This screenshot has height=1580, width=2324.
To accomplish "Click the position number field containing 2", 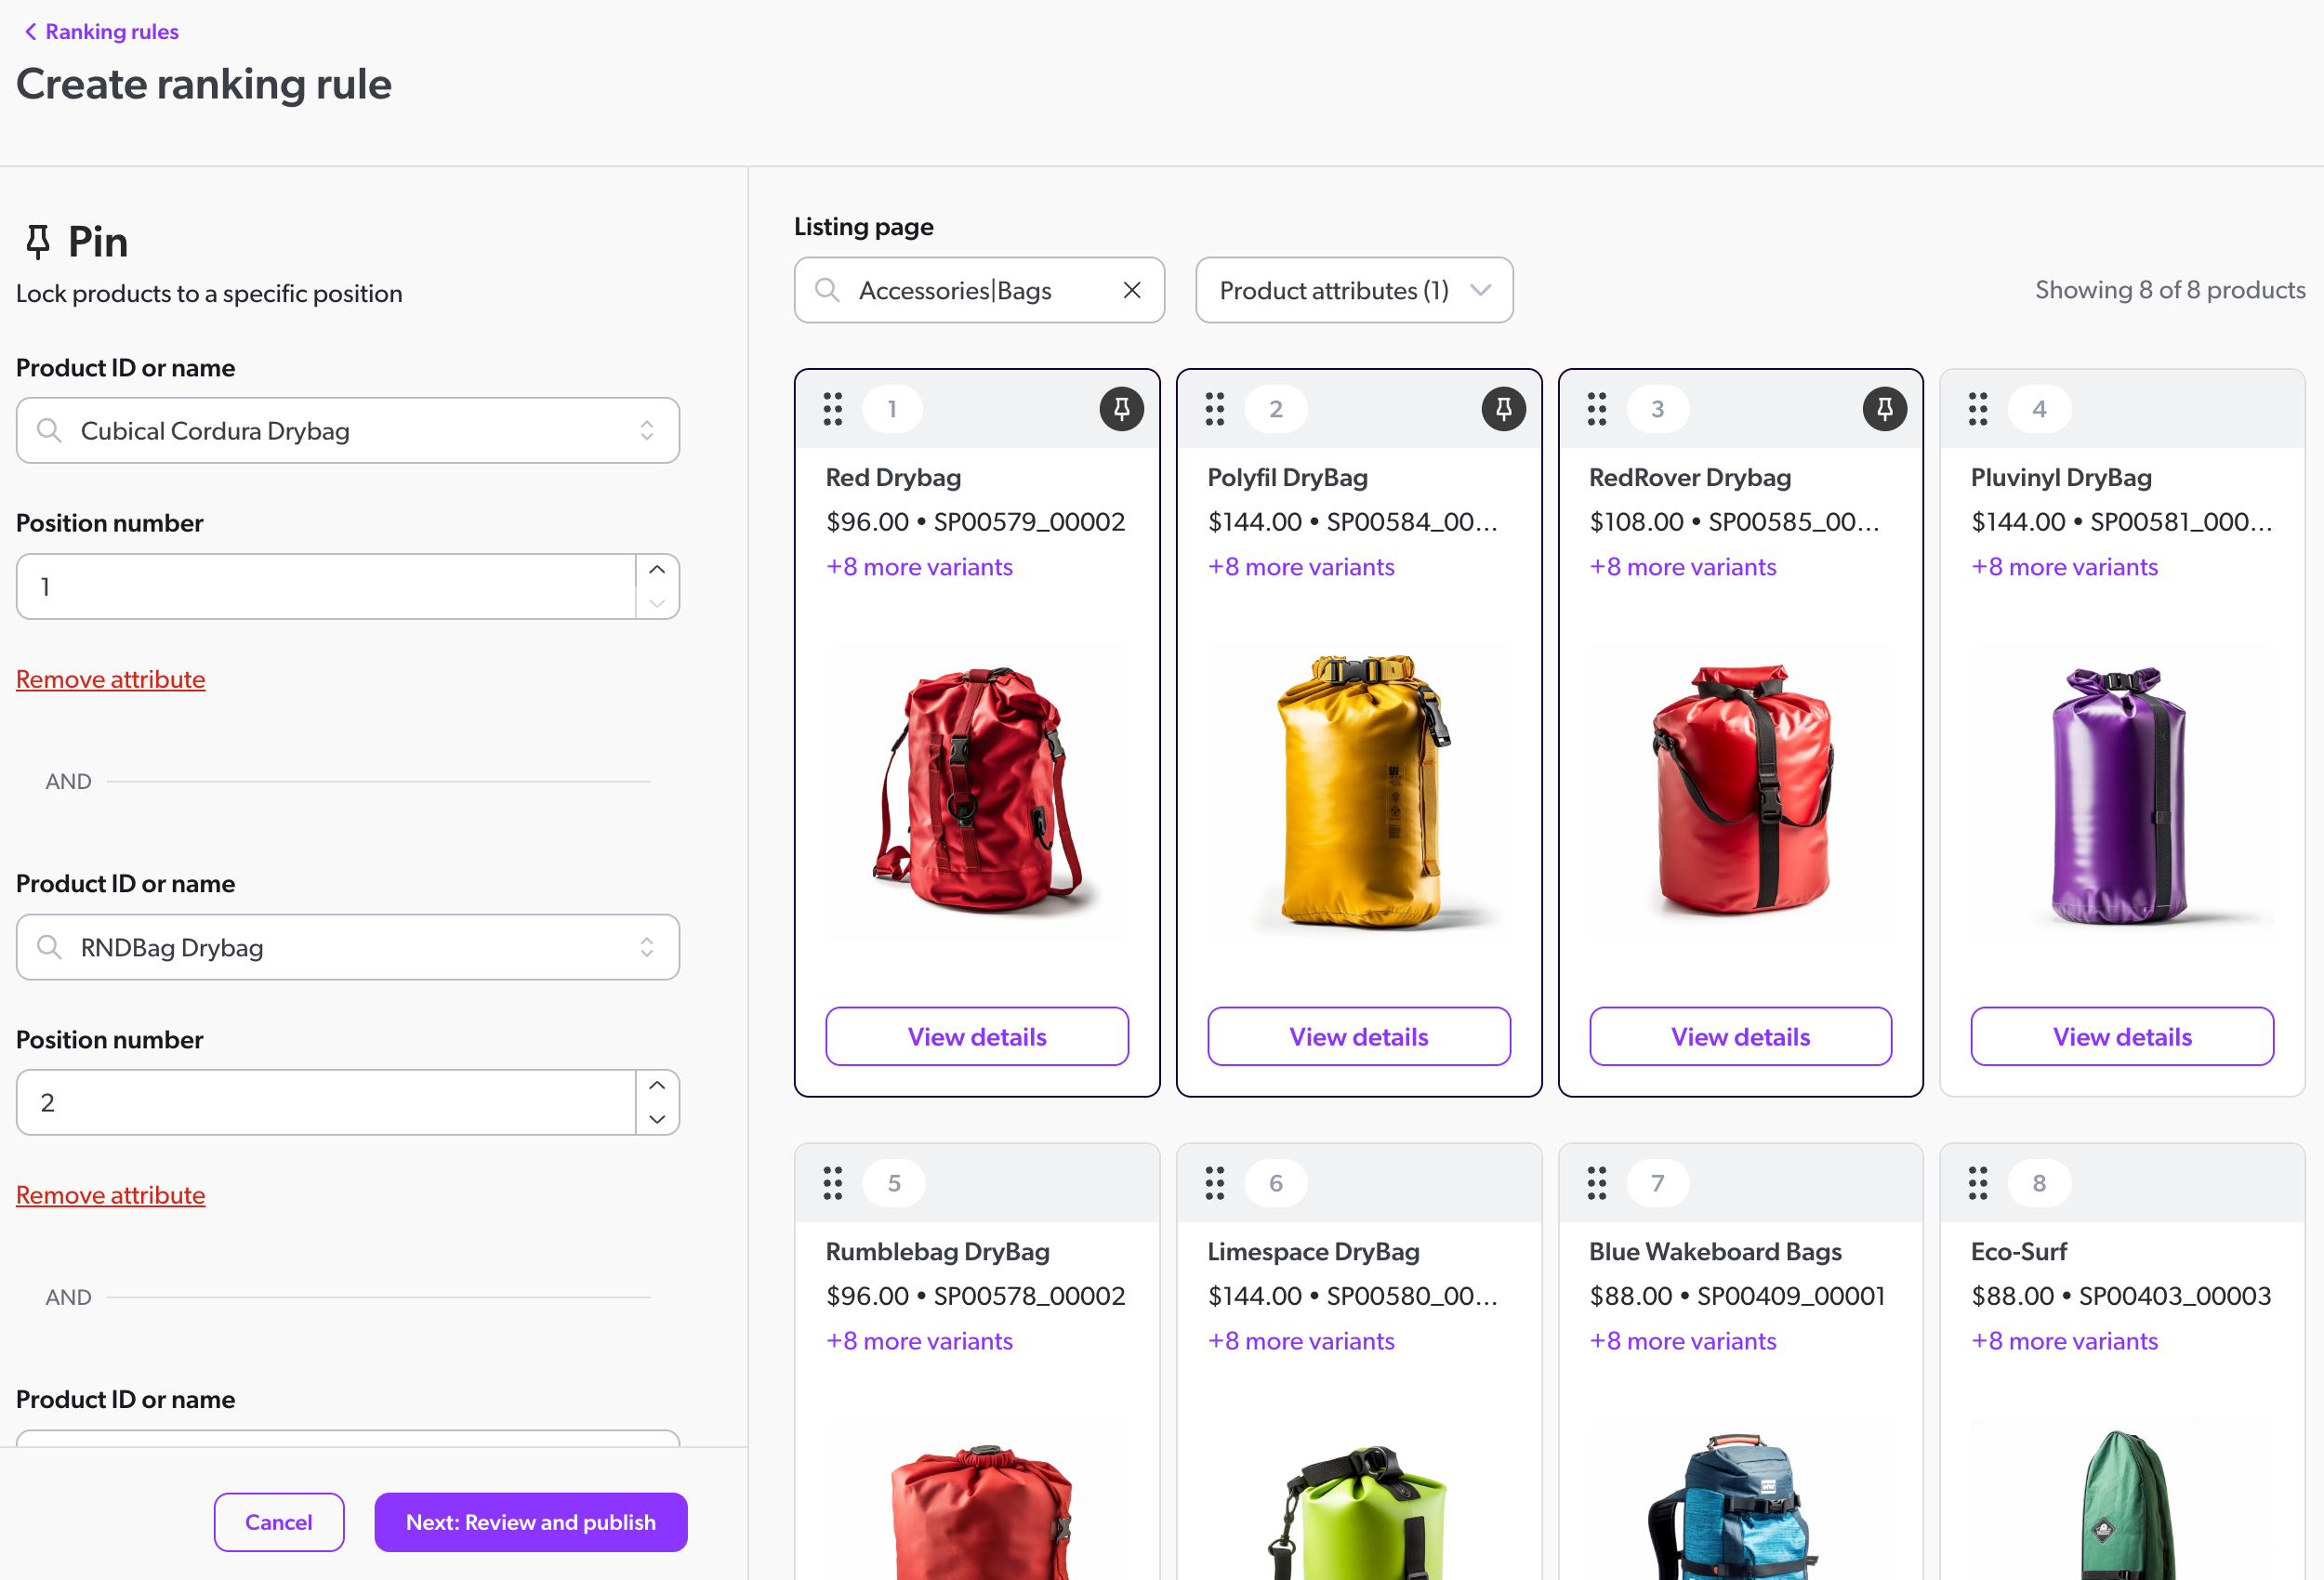I will pos(326,1102).
